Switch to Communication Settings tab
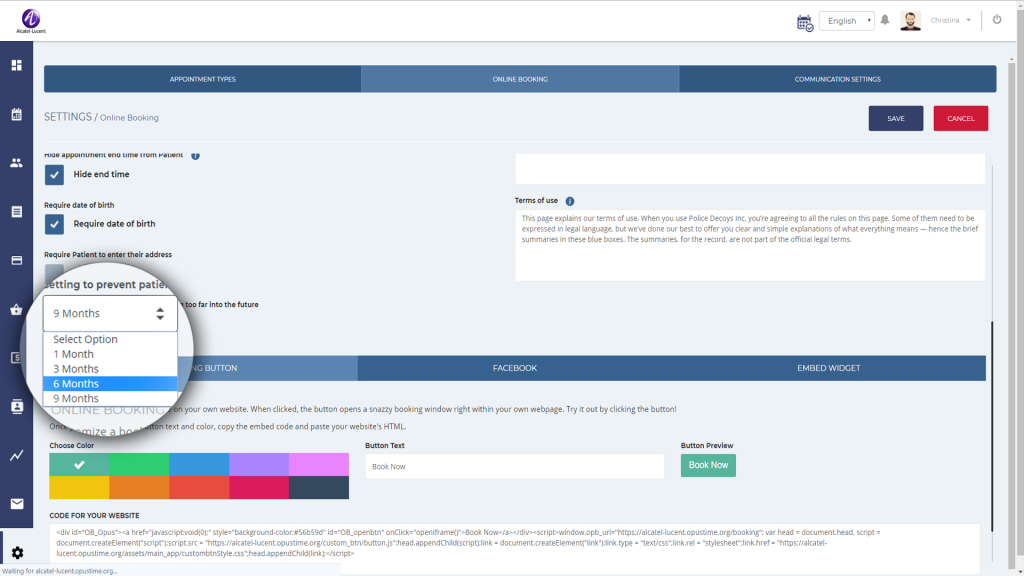The width and height of the screenshot is (1024, 576). [837, 79]
